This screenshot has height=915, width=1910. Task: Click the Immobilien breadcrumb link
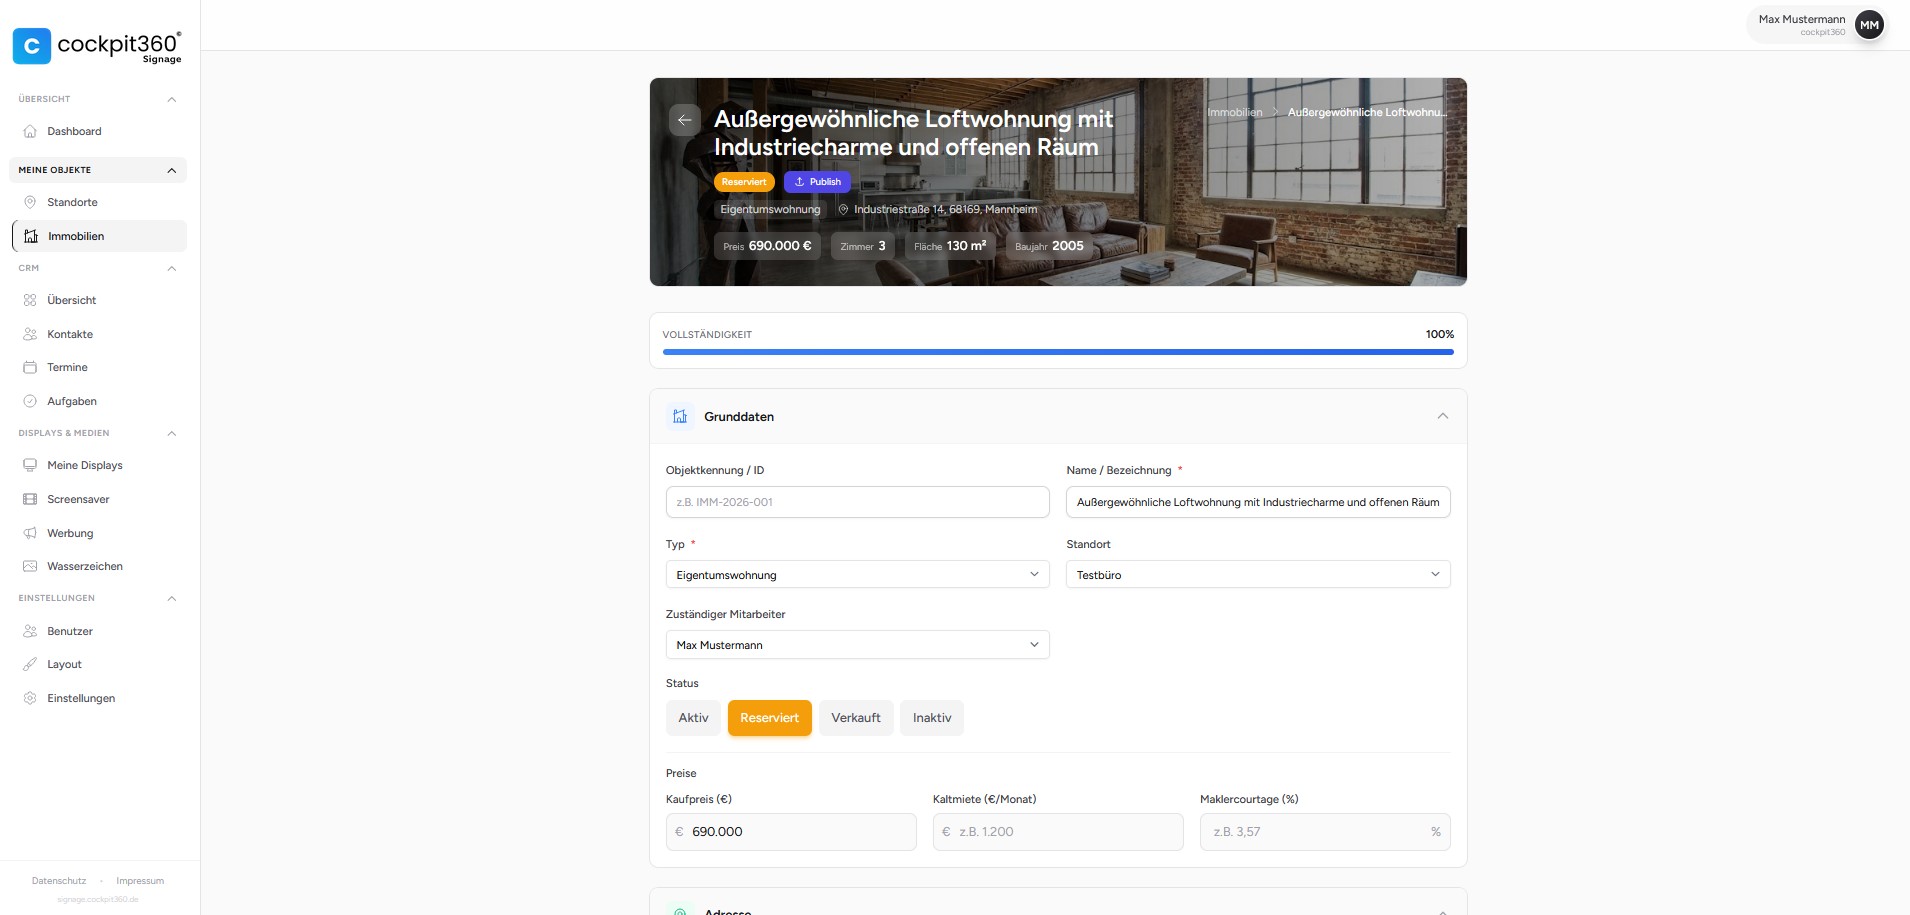pyautogui.click(x=1234, y=112)
